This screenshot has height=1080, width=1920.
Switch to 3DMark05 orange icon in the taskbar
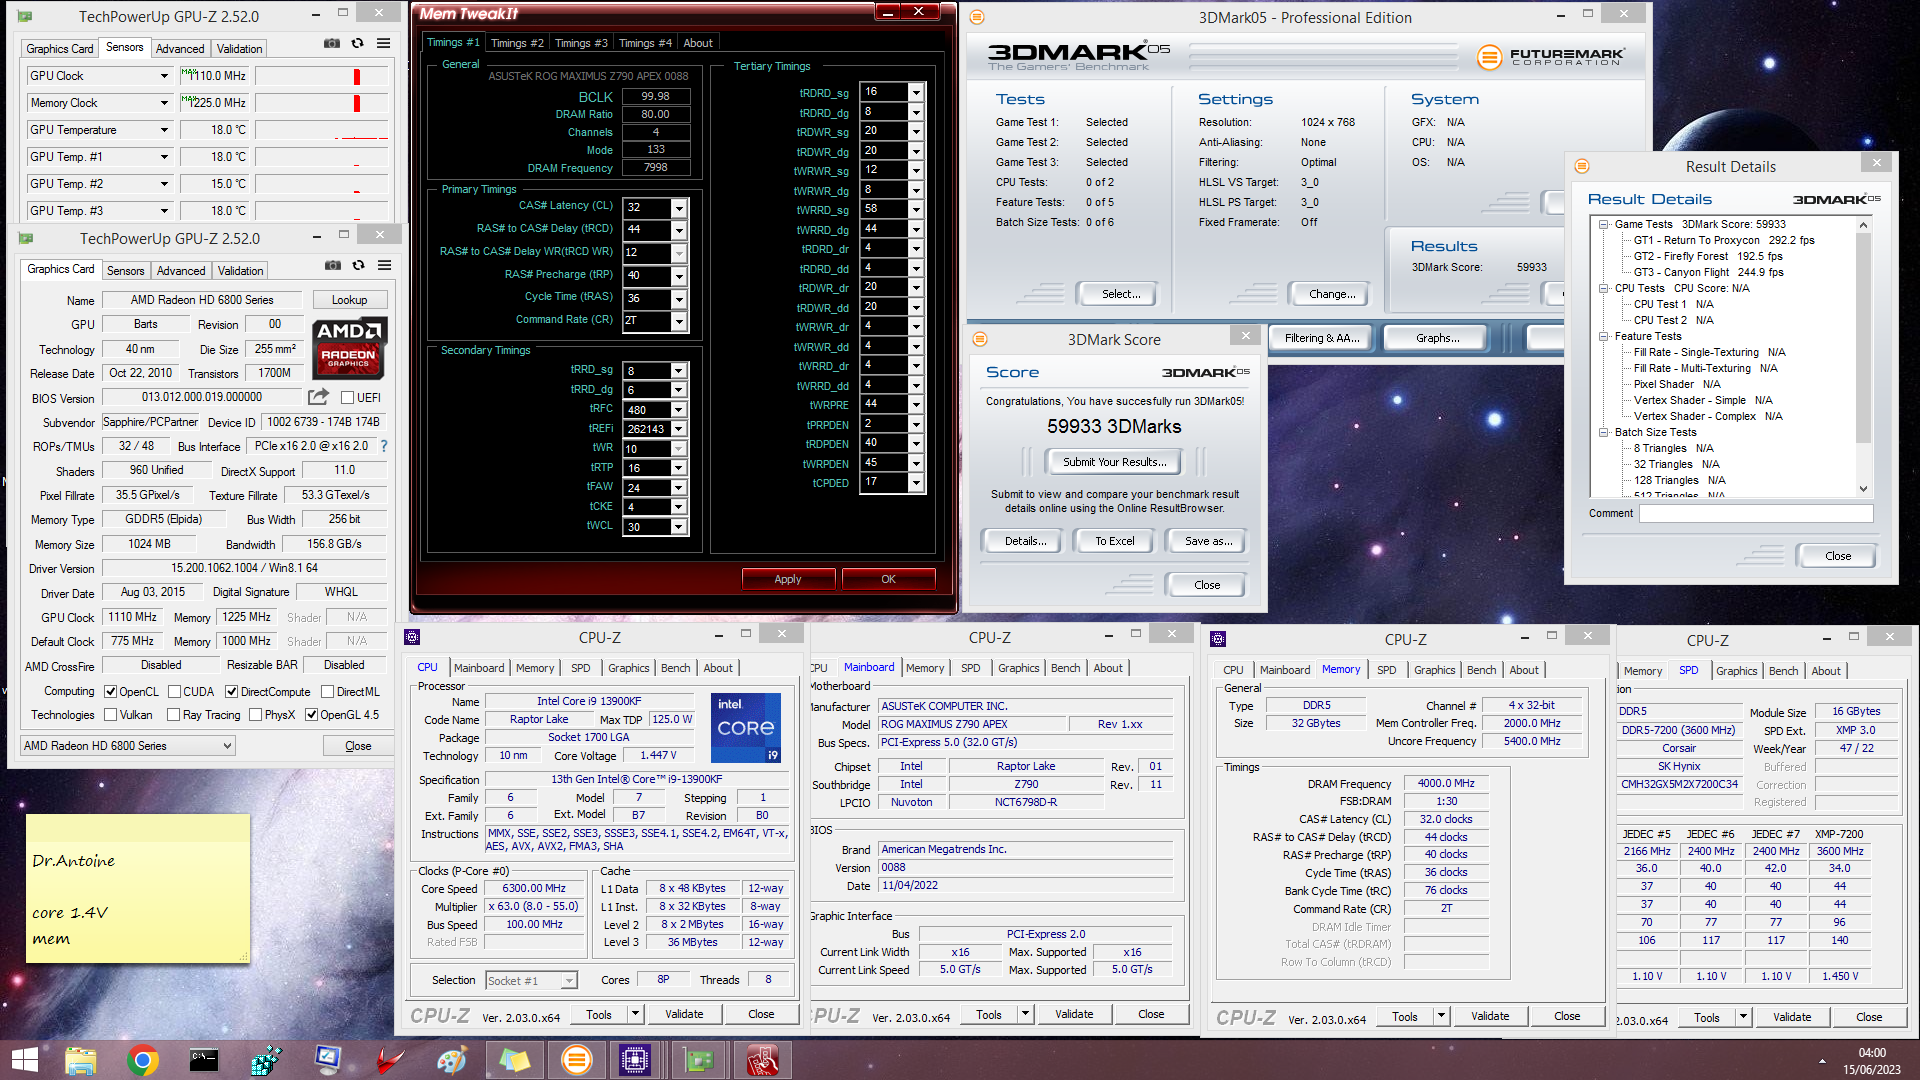577,1060
